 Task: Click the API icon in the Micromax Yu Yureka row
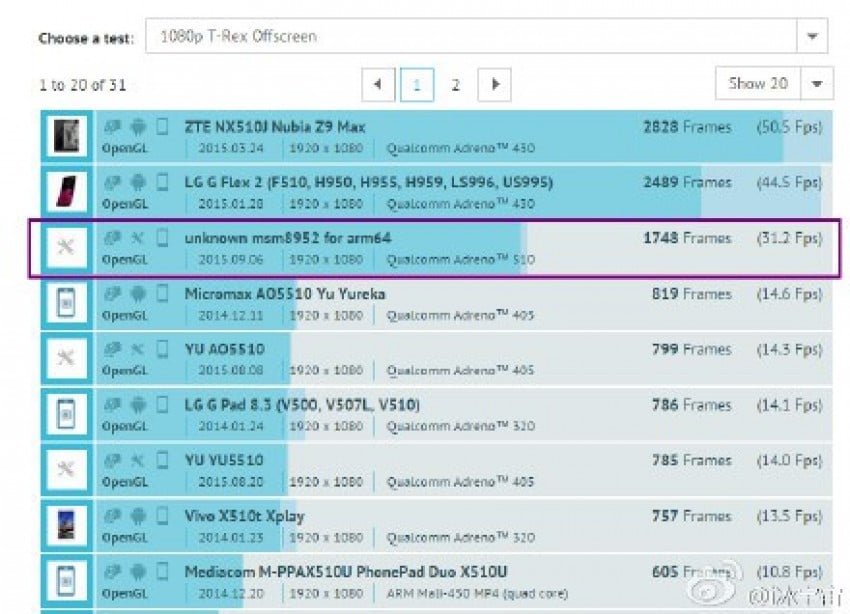[x=112, y=293]
